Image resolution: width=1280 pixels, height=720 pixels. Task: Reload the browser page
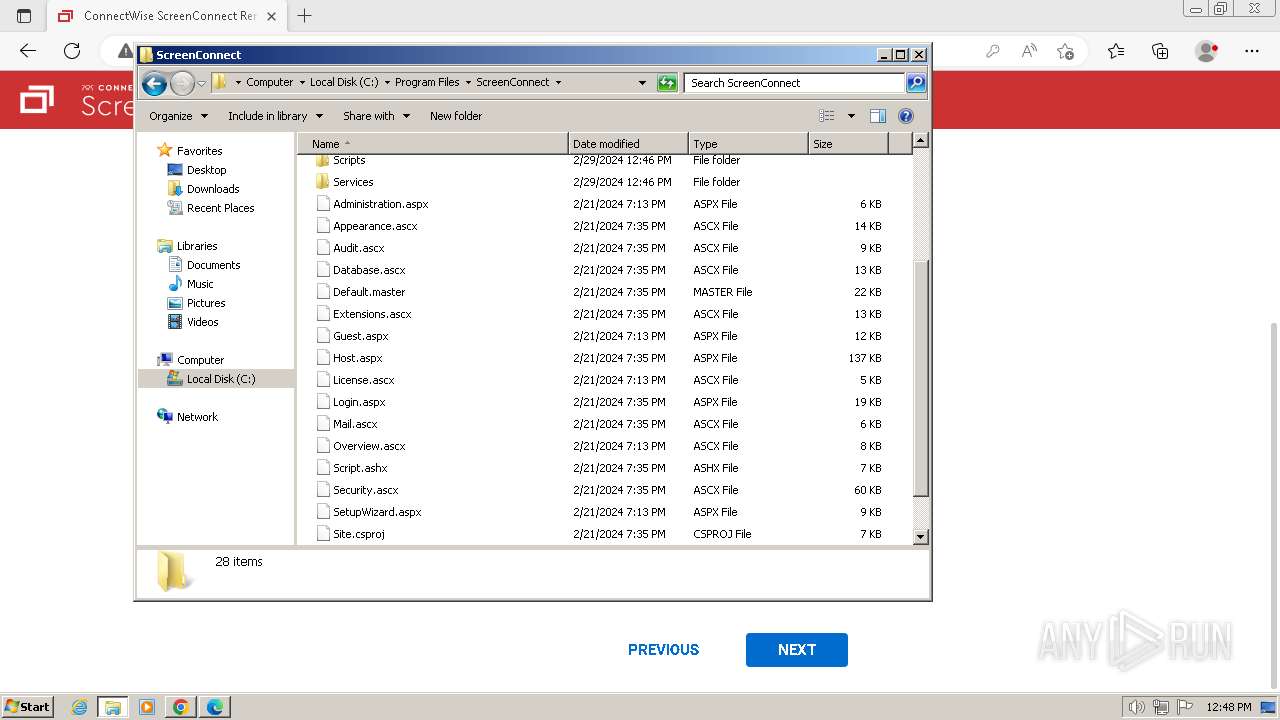point(72,51)
